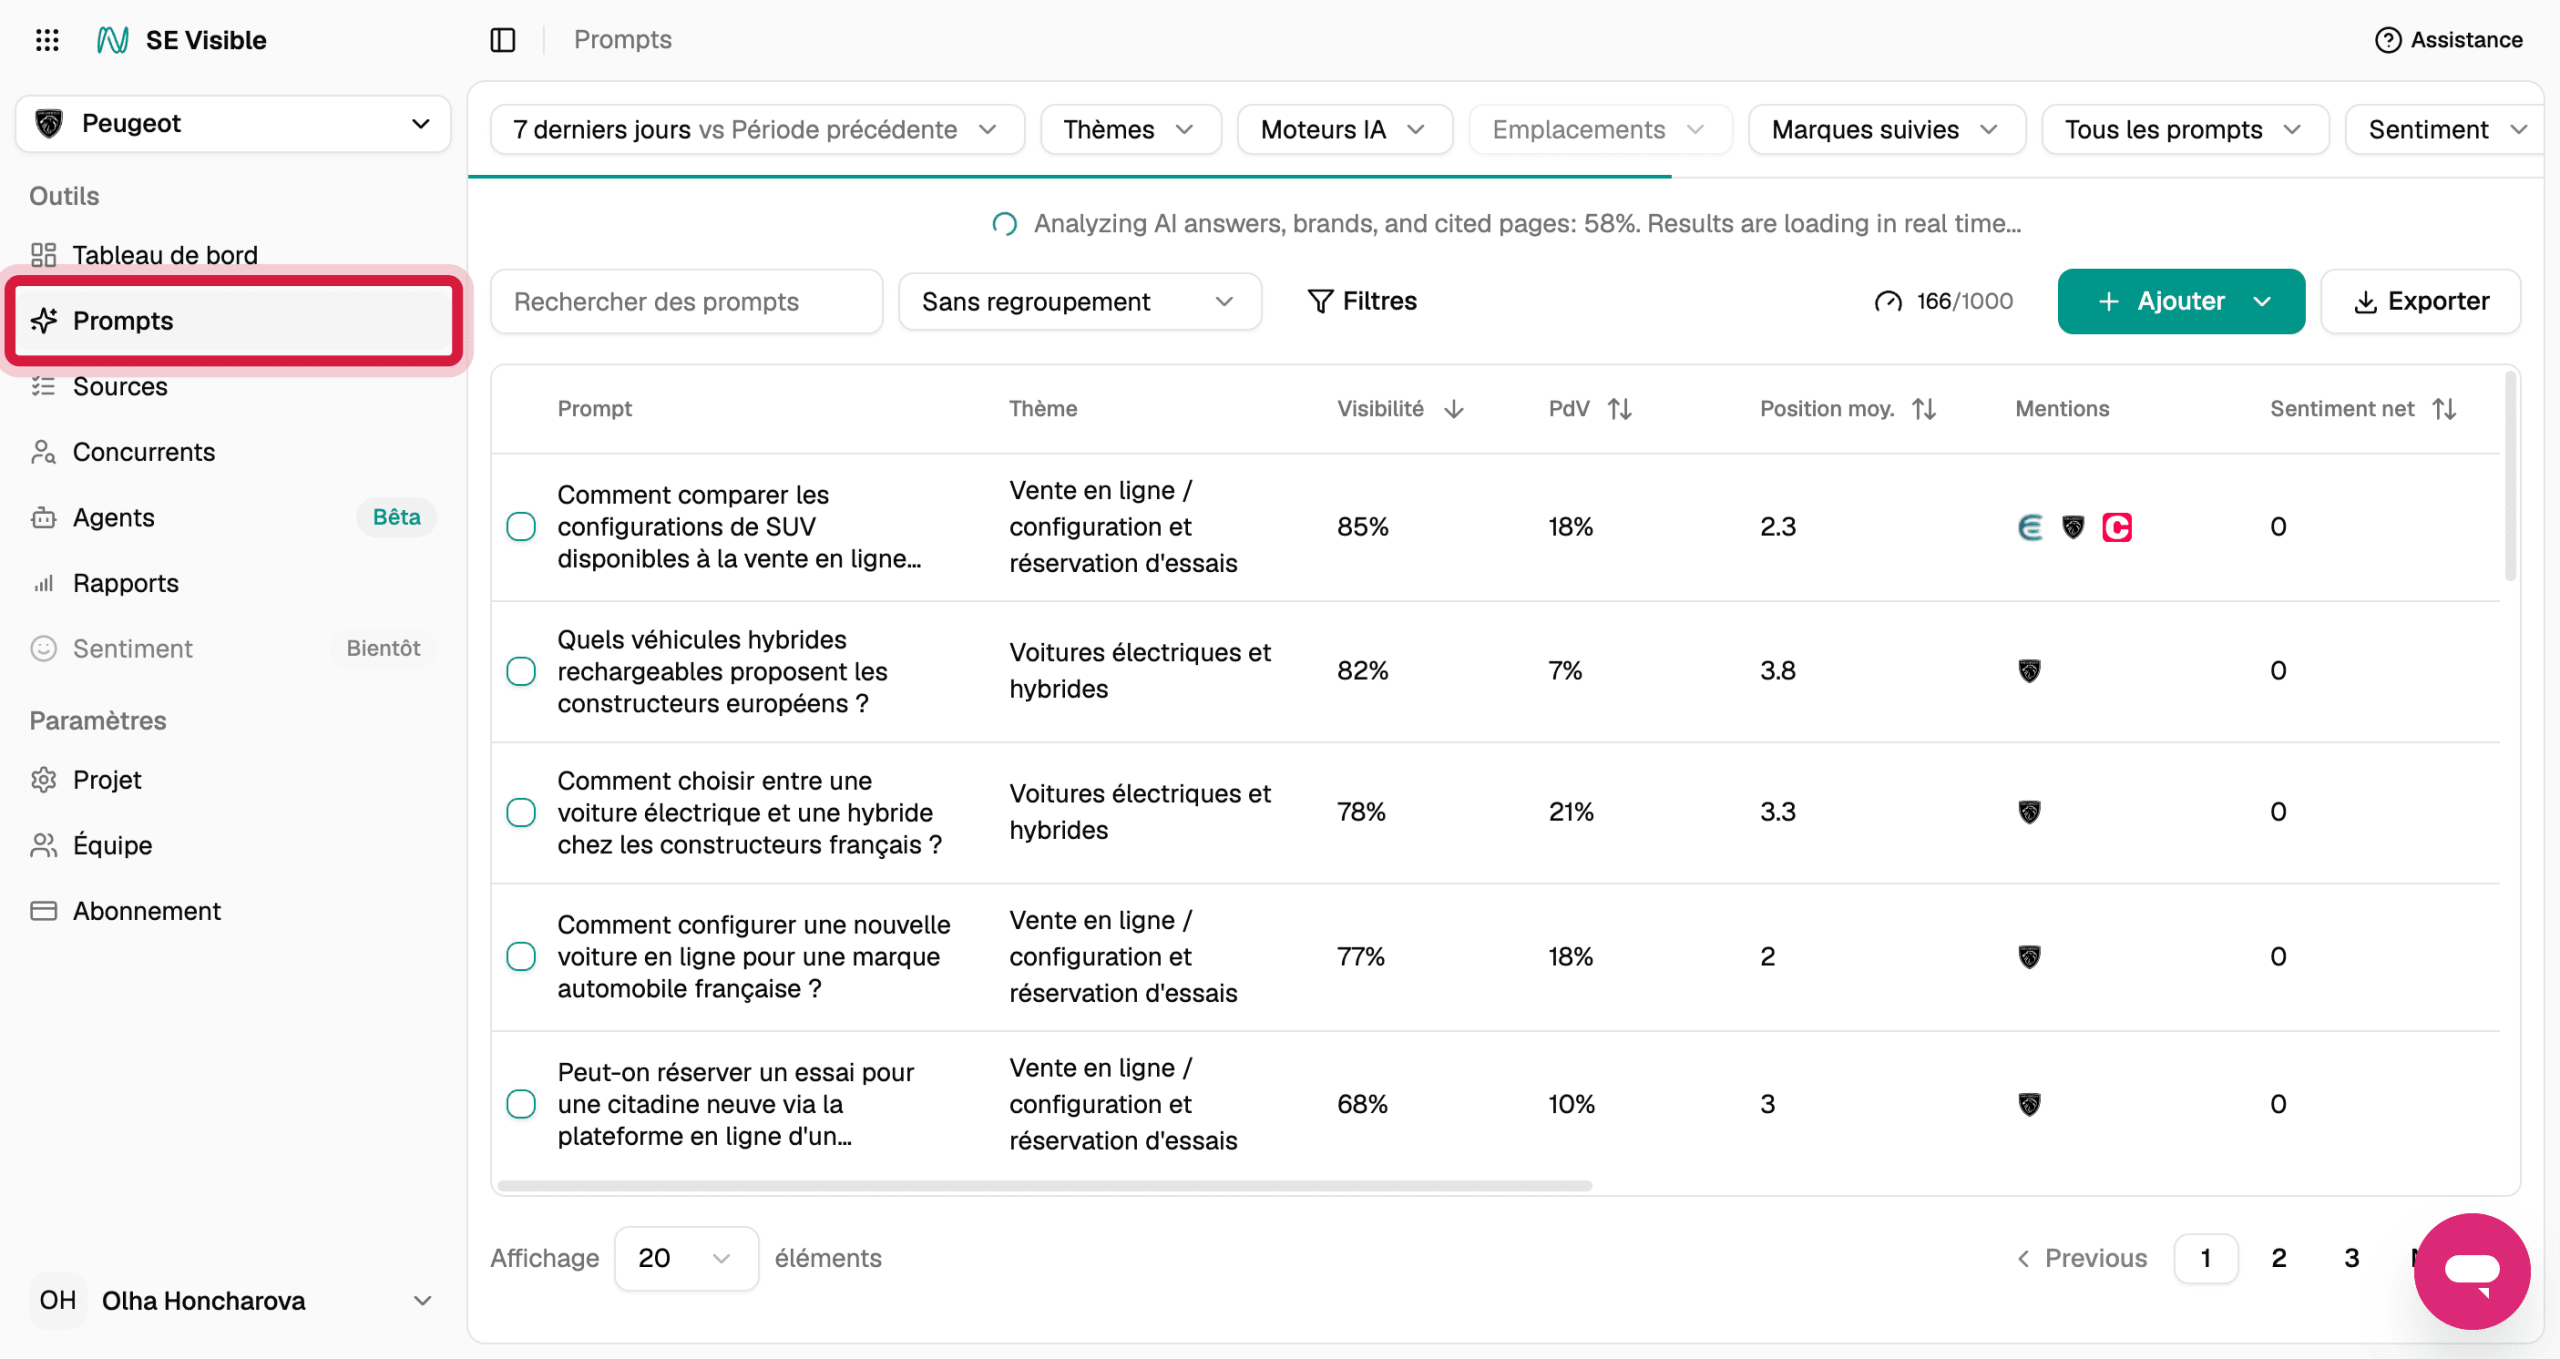Open Marques suivies dropdown
The image size is (2560, 1359).
pyautogui.click(x=1886, y=130)
